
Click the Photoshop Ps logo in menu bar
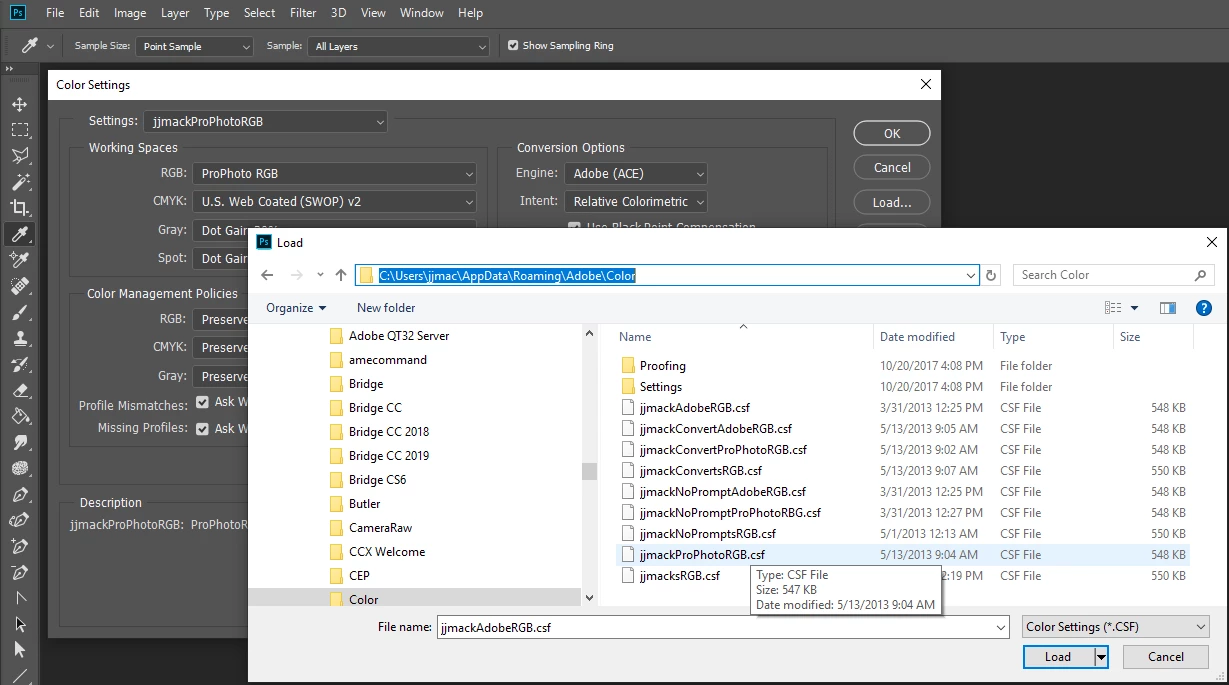click(x=17, y=13)
